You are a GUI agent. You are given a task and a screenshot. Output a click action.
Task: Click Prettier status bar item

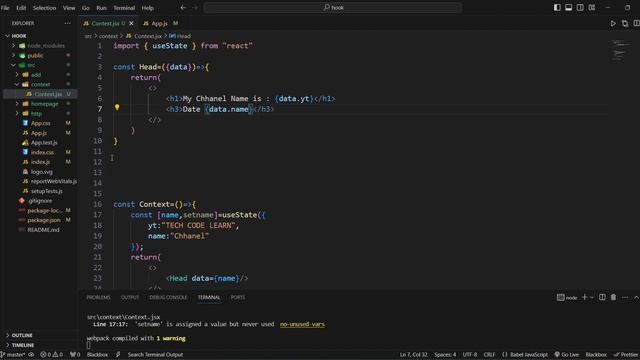click(626, 355)
